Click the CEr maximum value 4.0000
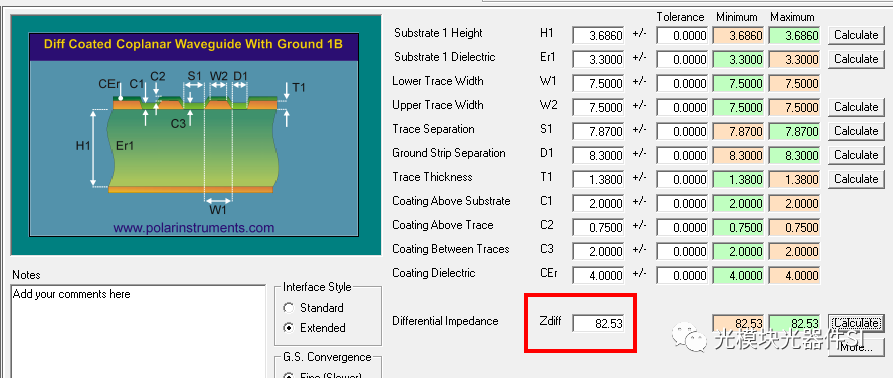Viewport: 893px width, 378px height. click(794, 275)
